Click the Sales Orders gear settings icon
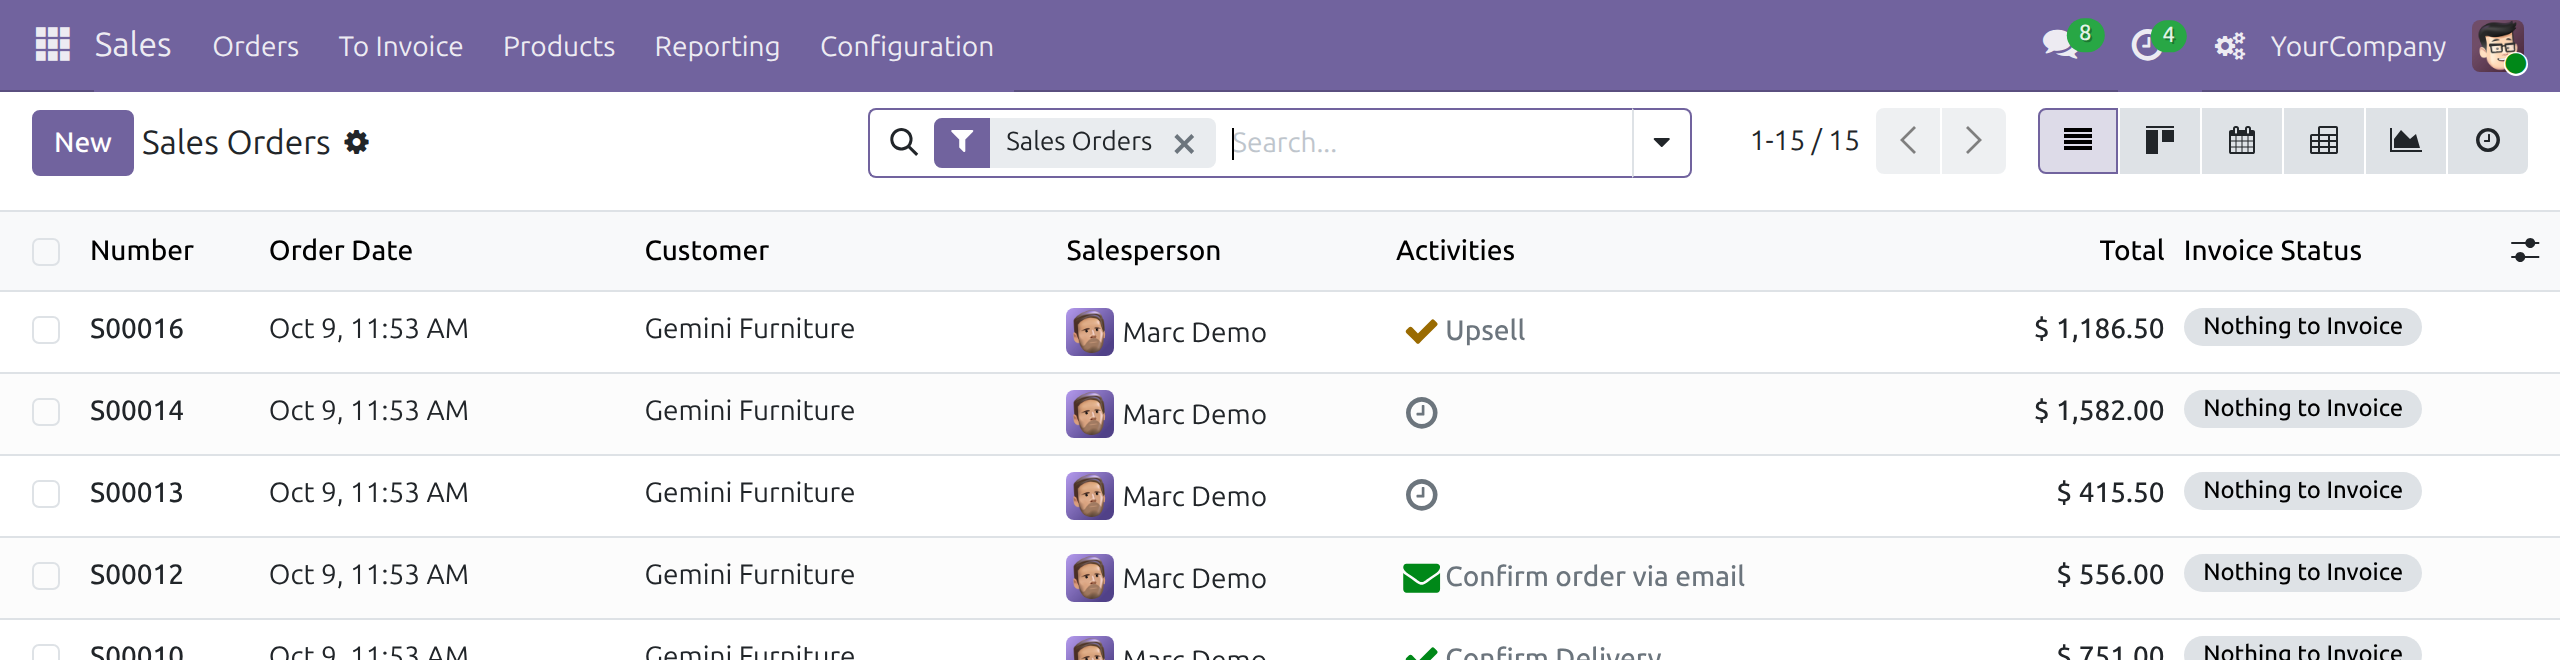This screenshot has height=660, width=2560. click(356, 142)
